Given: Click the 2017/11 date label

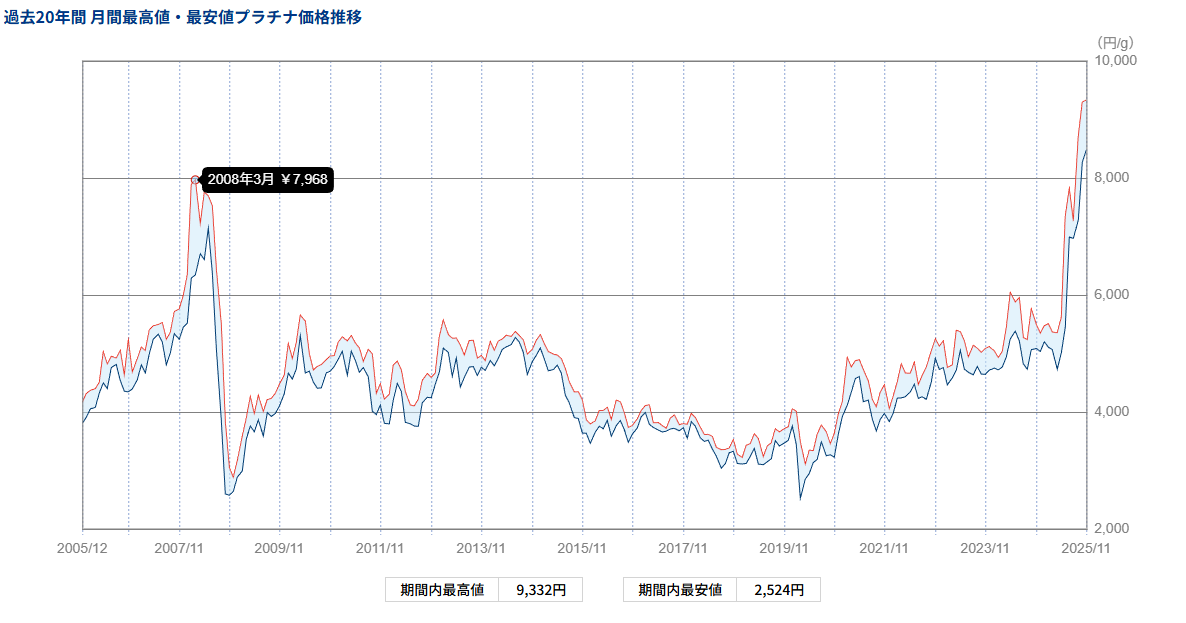Looking at the screenshot, I should [x=683, y=548].
